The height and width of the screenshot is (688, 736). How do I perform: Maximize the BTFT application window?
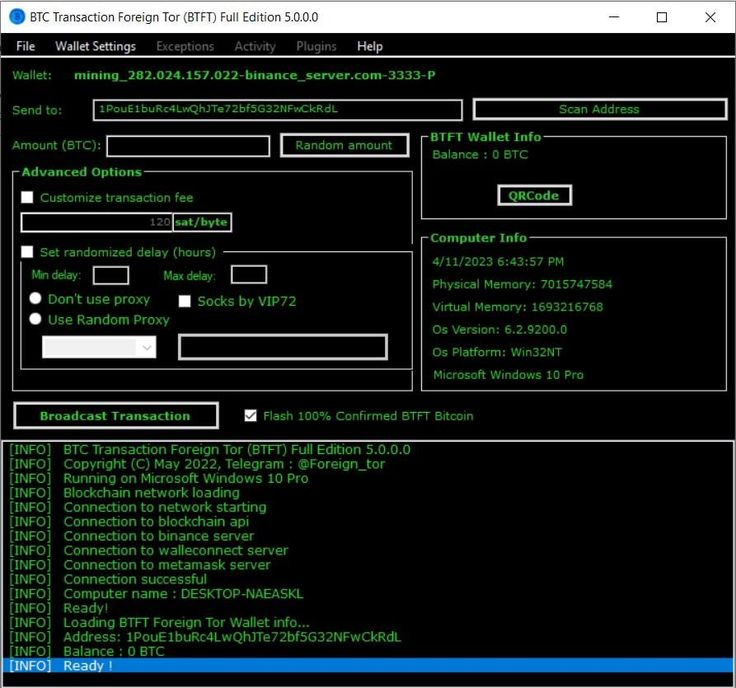[662, 17]
